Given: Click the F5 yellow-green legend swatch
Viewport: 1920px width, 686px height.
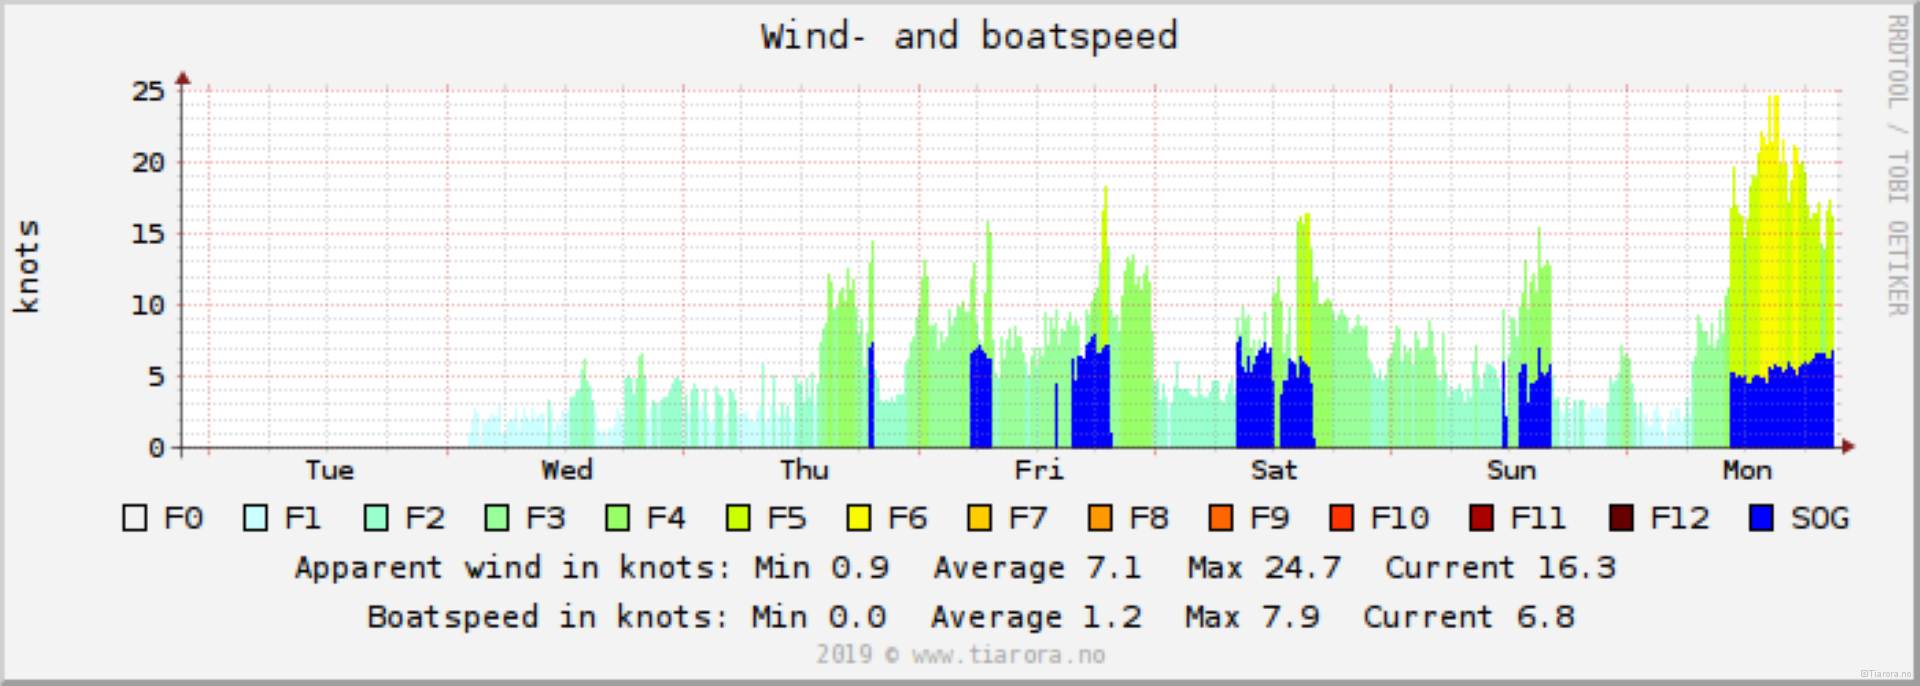Looking at the screenshot, I should pos(738,518).
